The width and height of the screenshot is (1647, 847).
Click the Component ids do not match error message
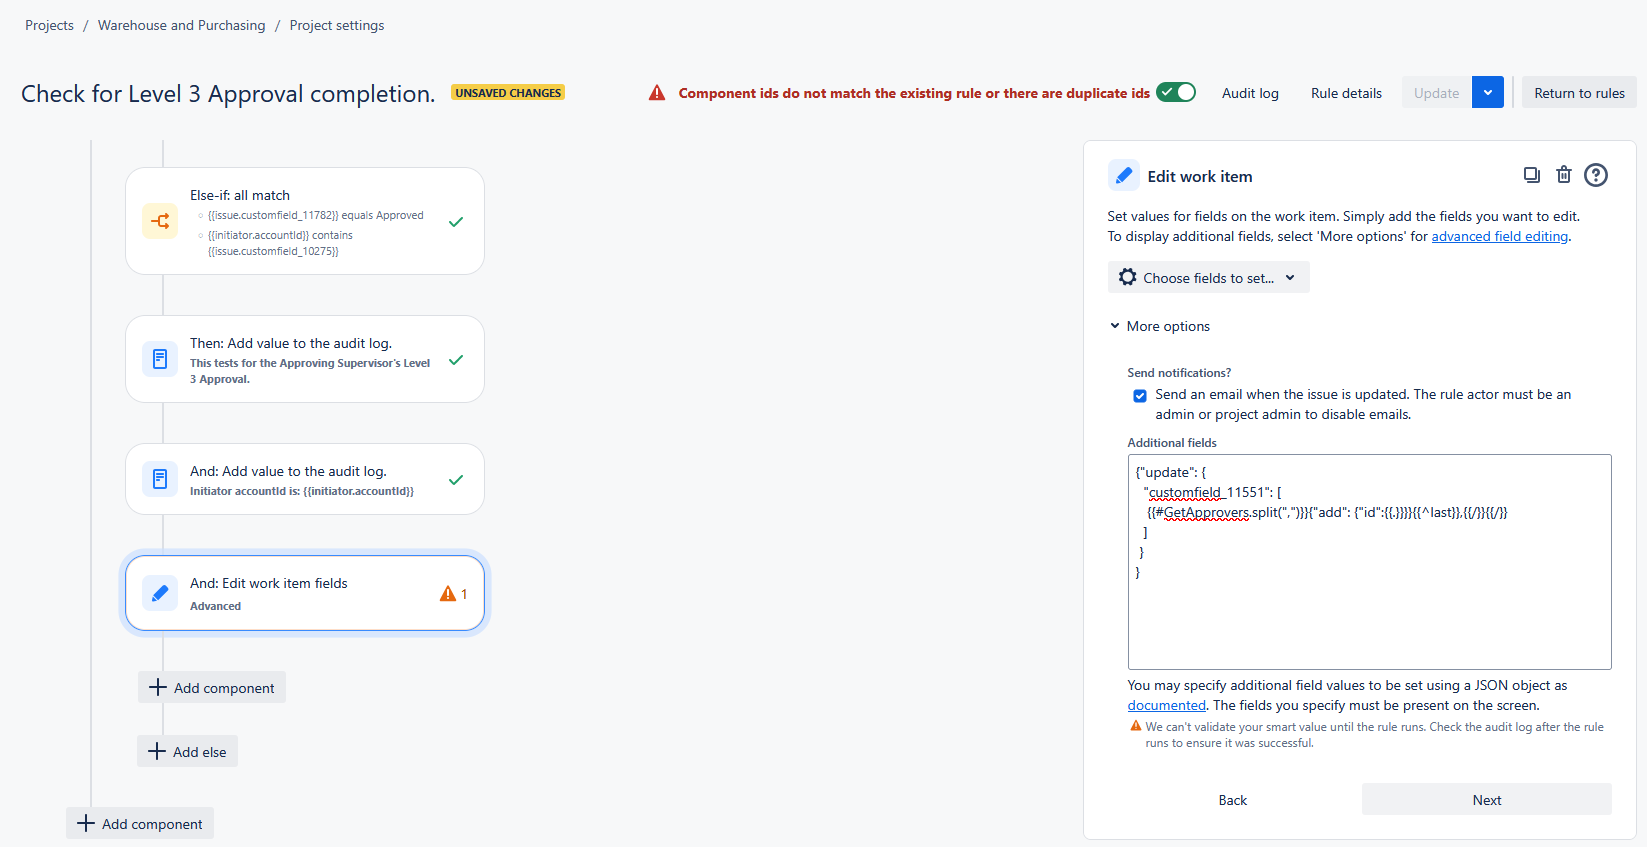(x=914, y=93)
